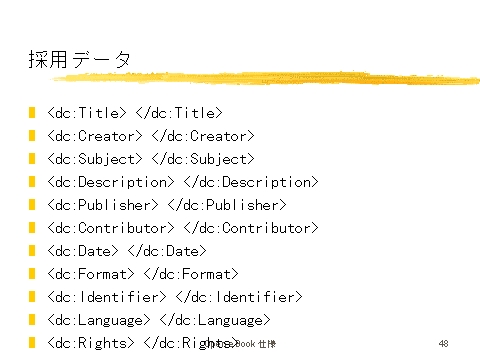Click the dc:Subject tag line
This screenshot has width=480, height=360.
(x=151, y=159)
